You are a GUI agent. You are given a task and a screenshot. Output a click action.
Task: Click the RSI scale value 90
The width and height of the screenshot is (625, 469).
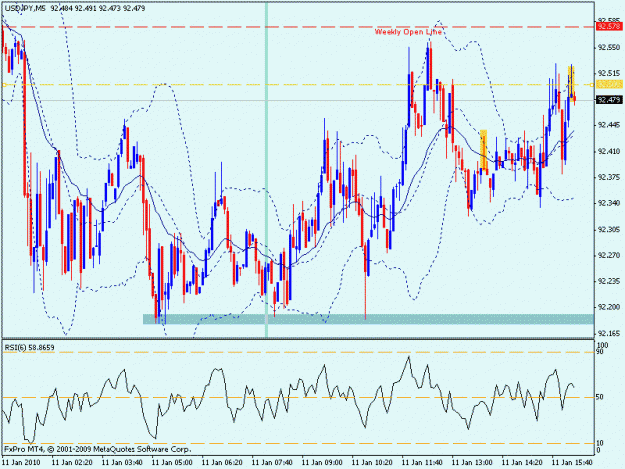coord(600,352)
